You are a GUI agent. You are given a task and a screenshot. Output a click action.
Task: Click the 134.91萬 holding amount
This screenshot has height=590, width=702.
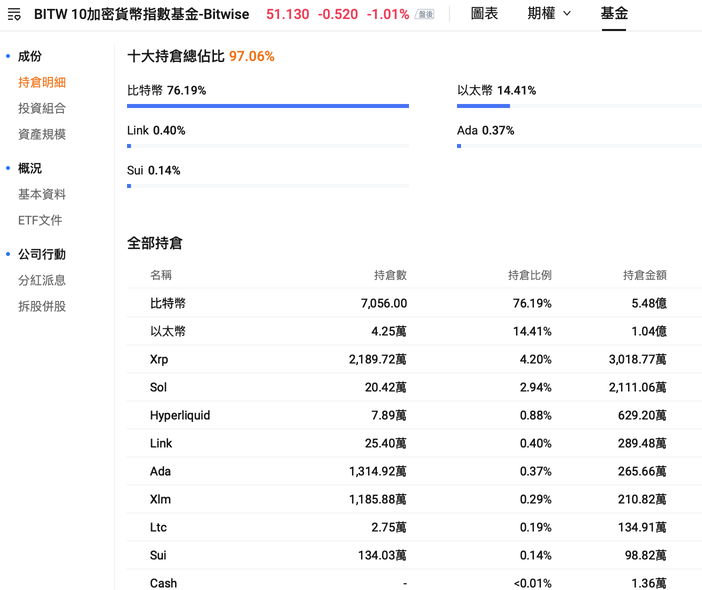click(x=642, y=527)
